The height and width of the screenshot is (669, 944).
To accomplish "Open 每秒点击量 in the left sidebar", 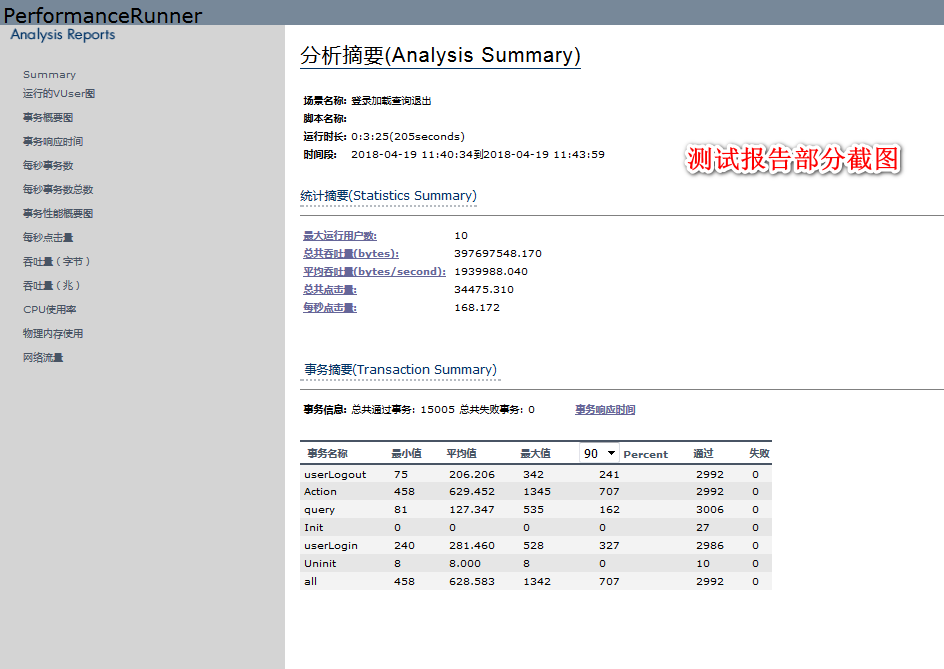I will [48, 238].
